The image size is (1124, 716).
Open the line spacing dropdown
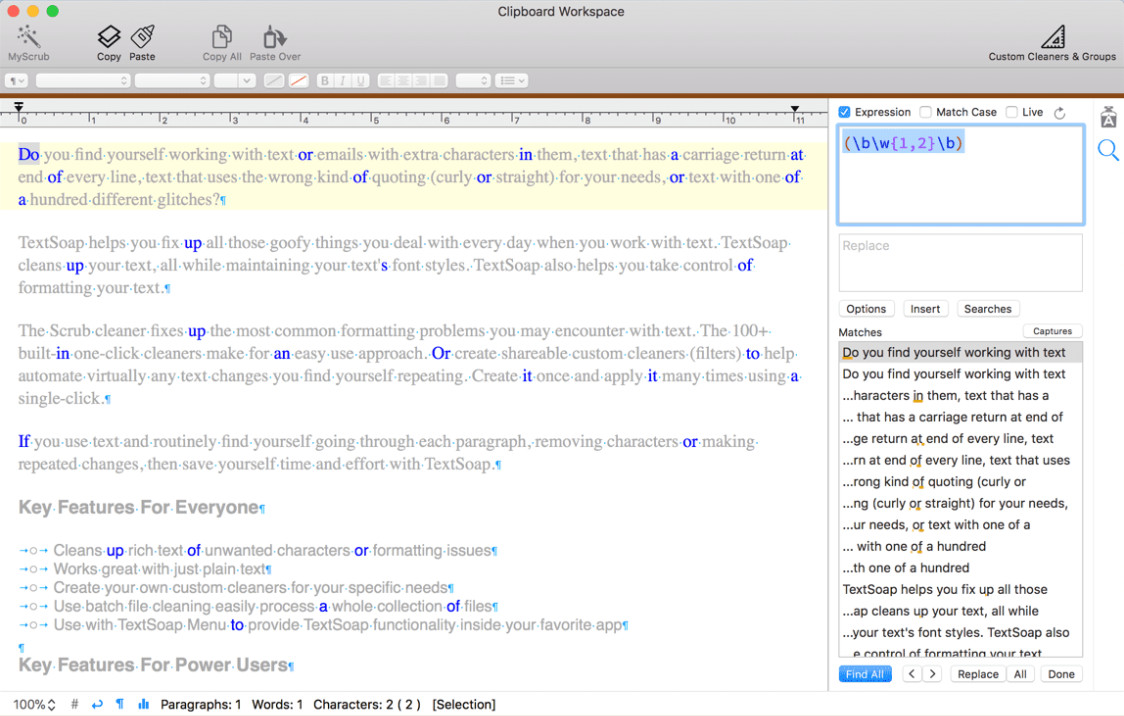473,80
